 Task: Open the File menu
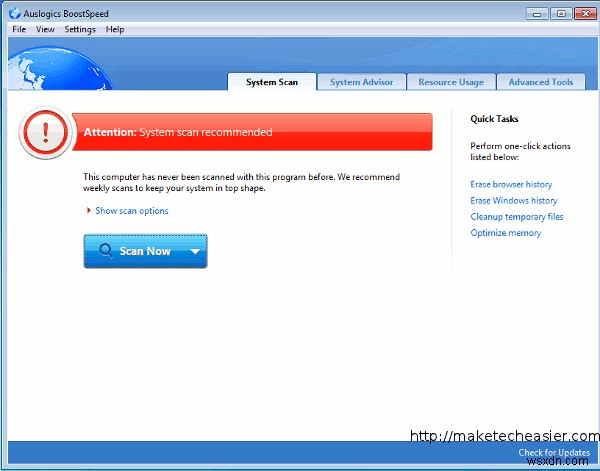click(19, 29)
